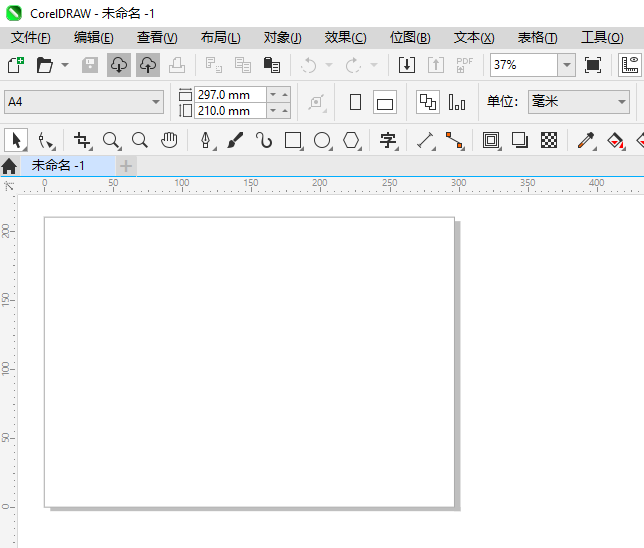
Task: Click the Copy icon
Action: 243,65
